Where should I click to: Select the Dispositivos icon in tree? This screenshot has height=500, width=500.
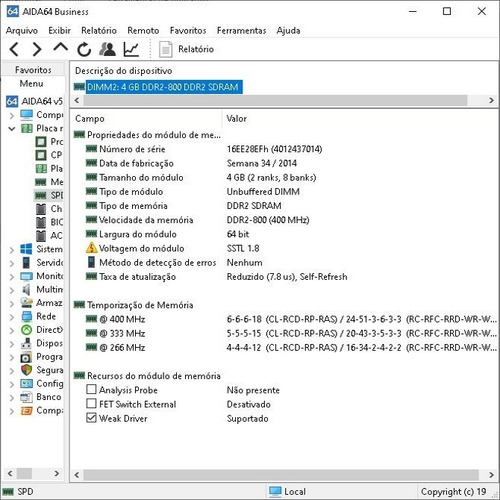coord(26,343)
